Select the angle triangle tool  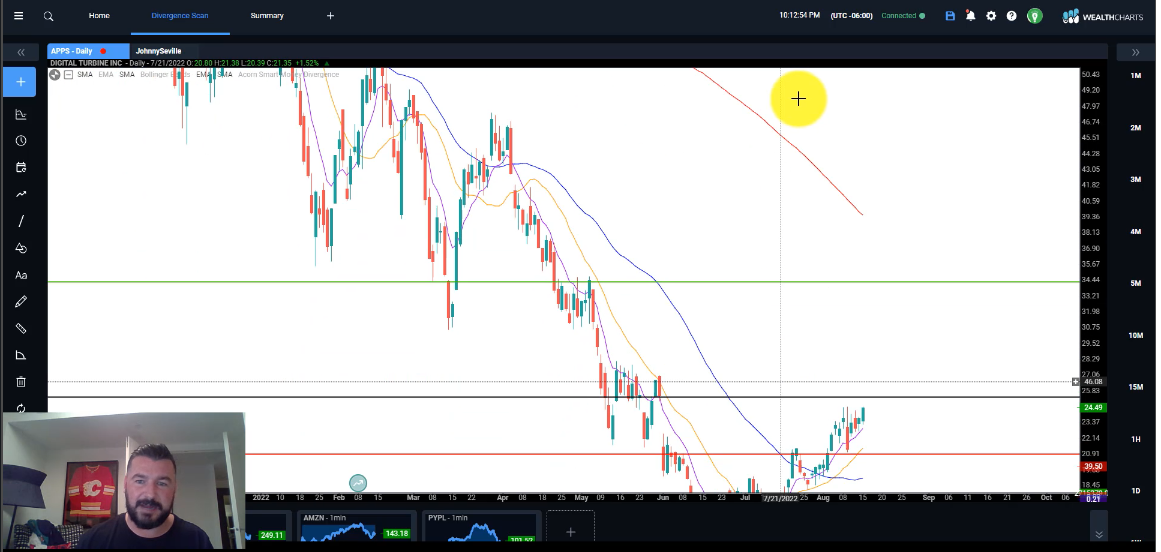click(21, 355)
